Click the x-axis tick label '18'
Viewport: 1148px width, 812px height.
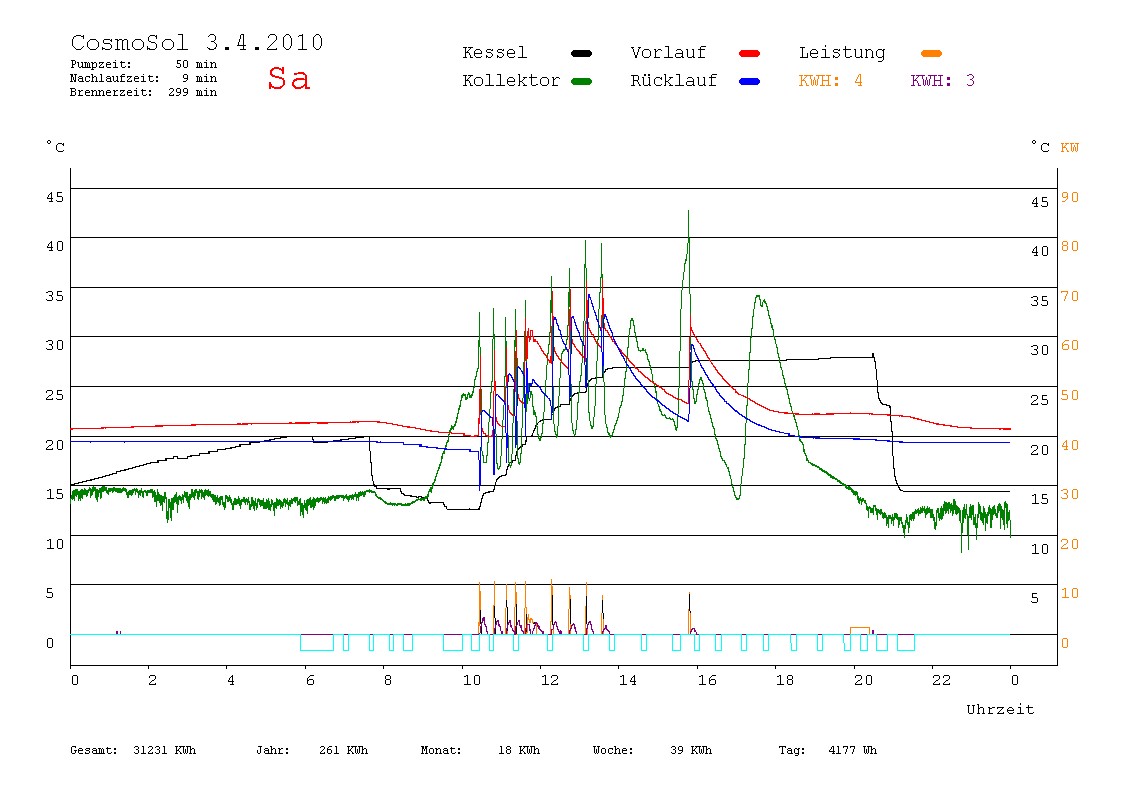[x=785, y=680]
